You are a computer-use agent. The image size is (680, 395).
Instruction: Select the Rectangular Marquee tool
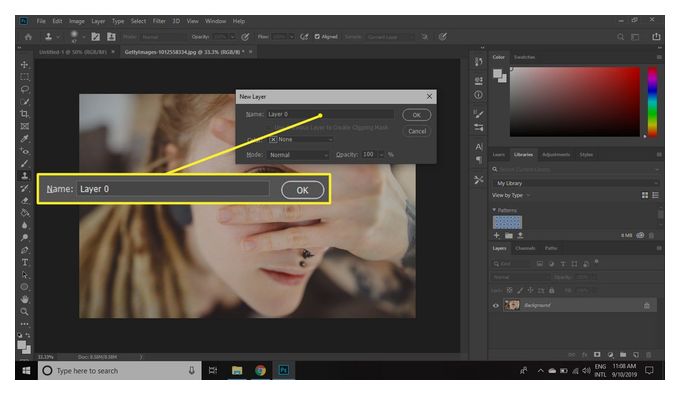point(25,77)
